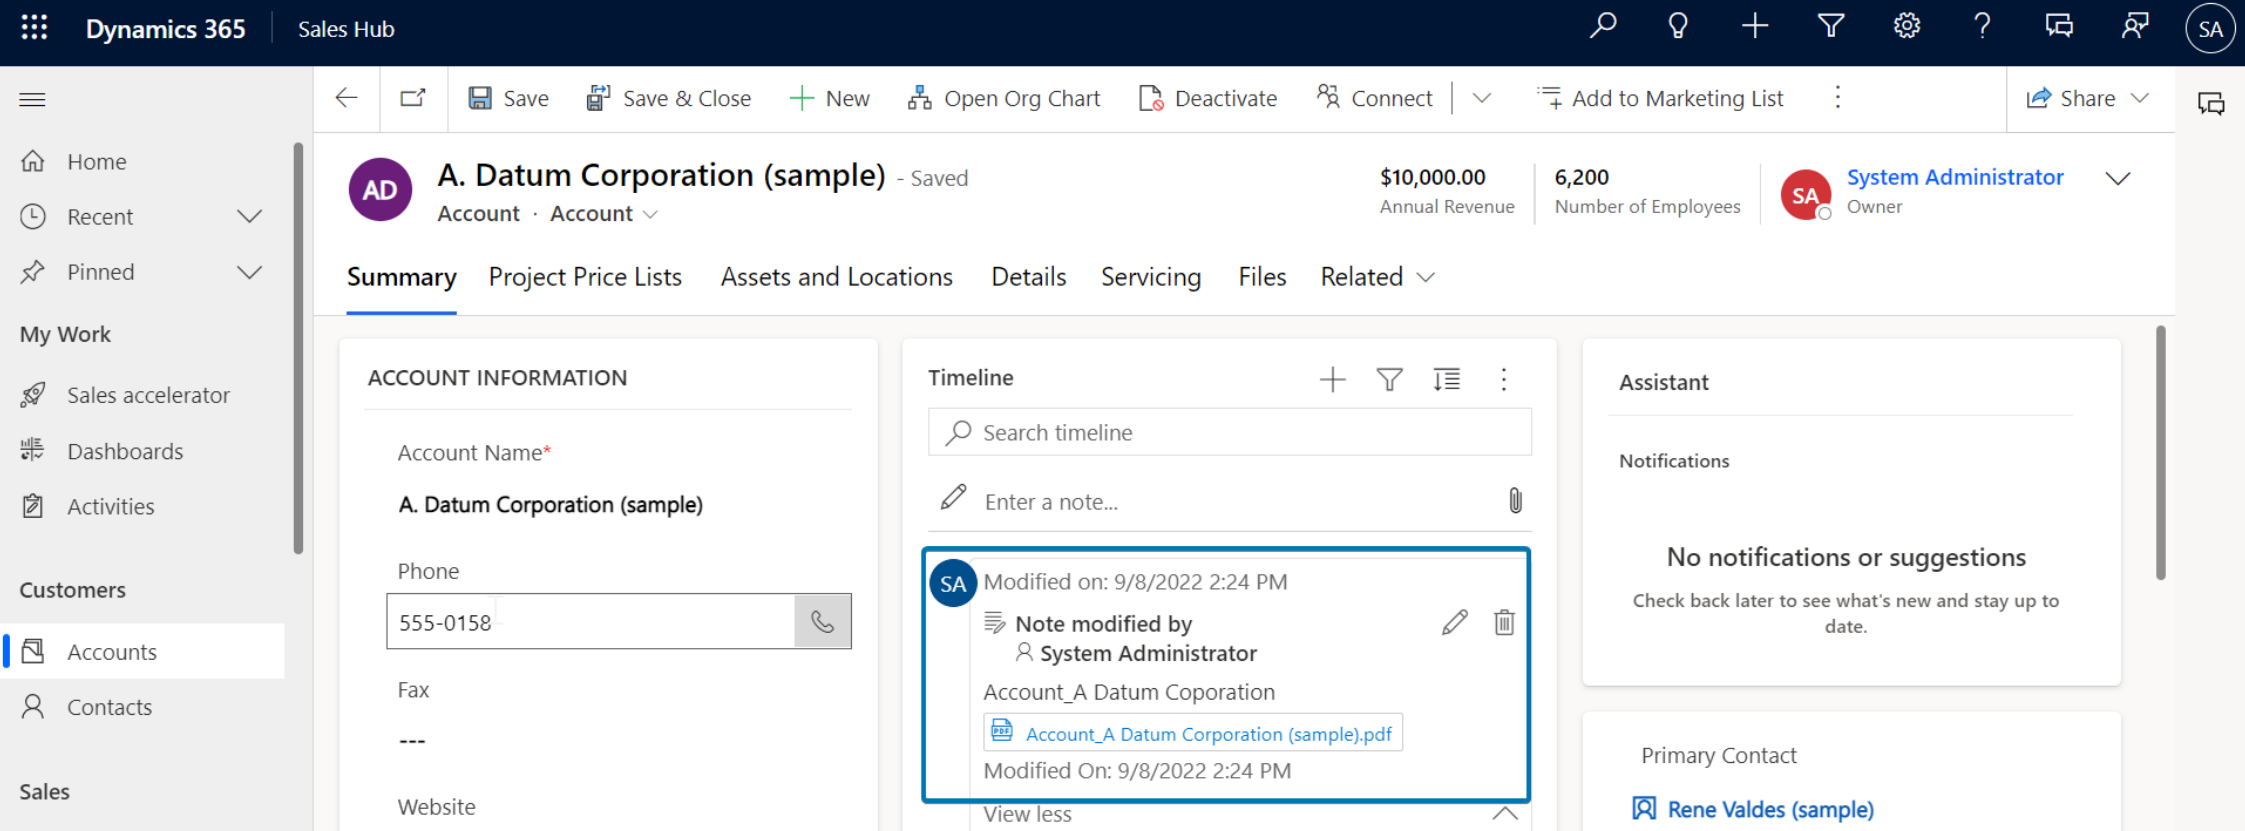Edit the timeline note with pencil icon
This screenshot has height=831, width=2245.
[1455, 623]
